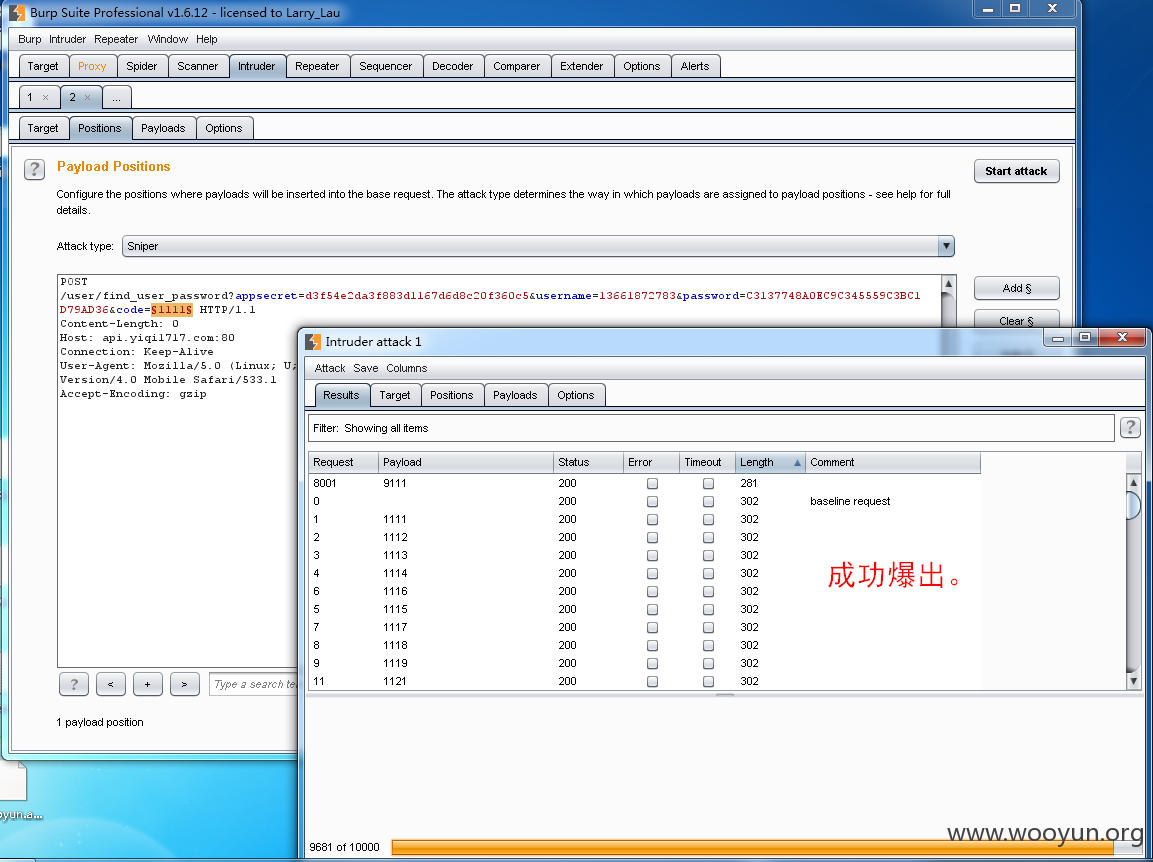Click the Burp Suite main window title icon
This screenshot has height=862, width=1153.
17,13
